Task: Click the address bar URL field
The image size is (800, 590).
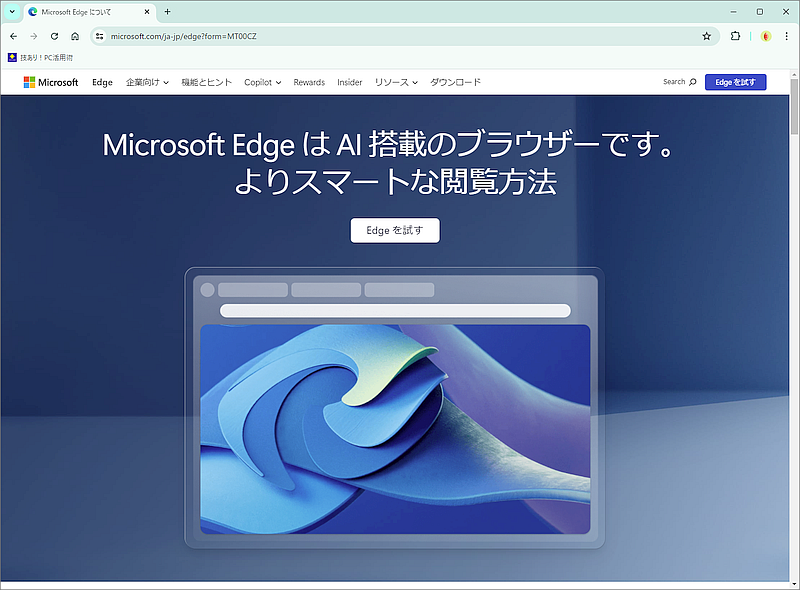Action: 403,36
